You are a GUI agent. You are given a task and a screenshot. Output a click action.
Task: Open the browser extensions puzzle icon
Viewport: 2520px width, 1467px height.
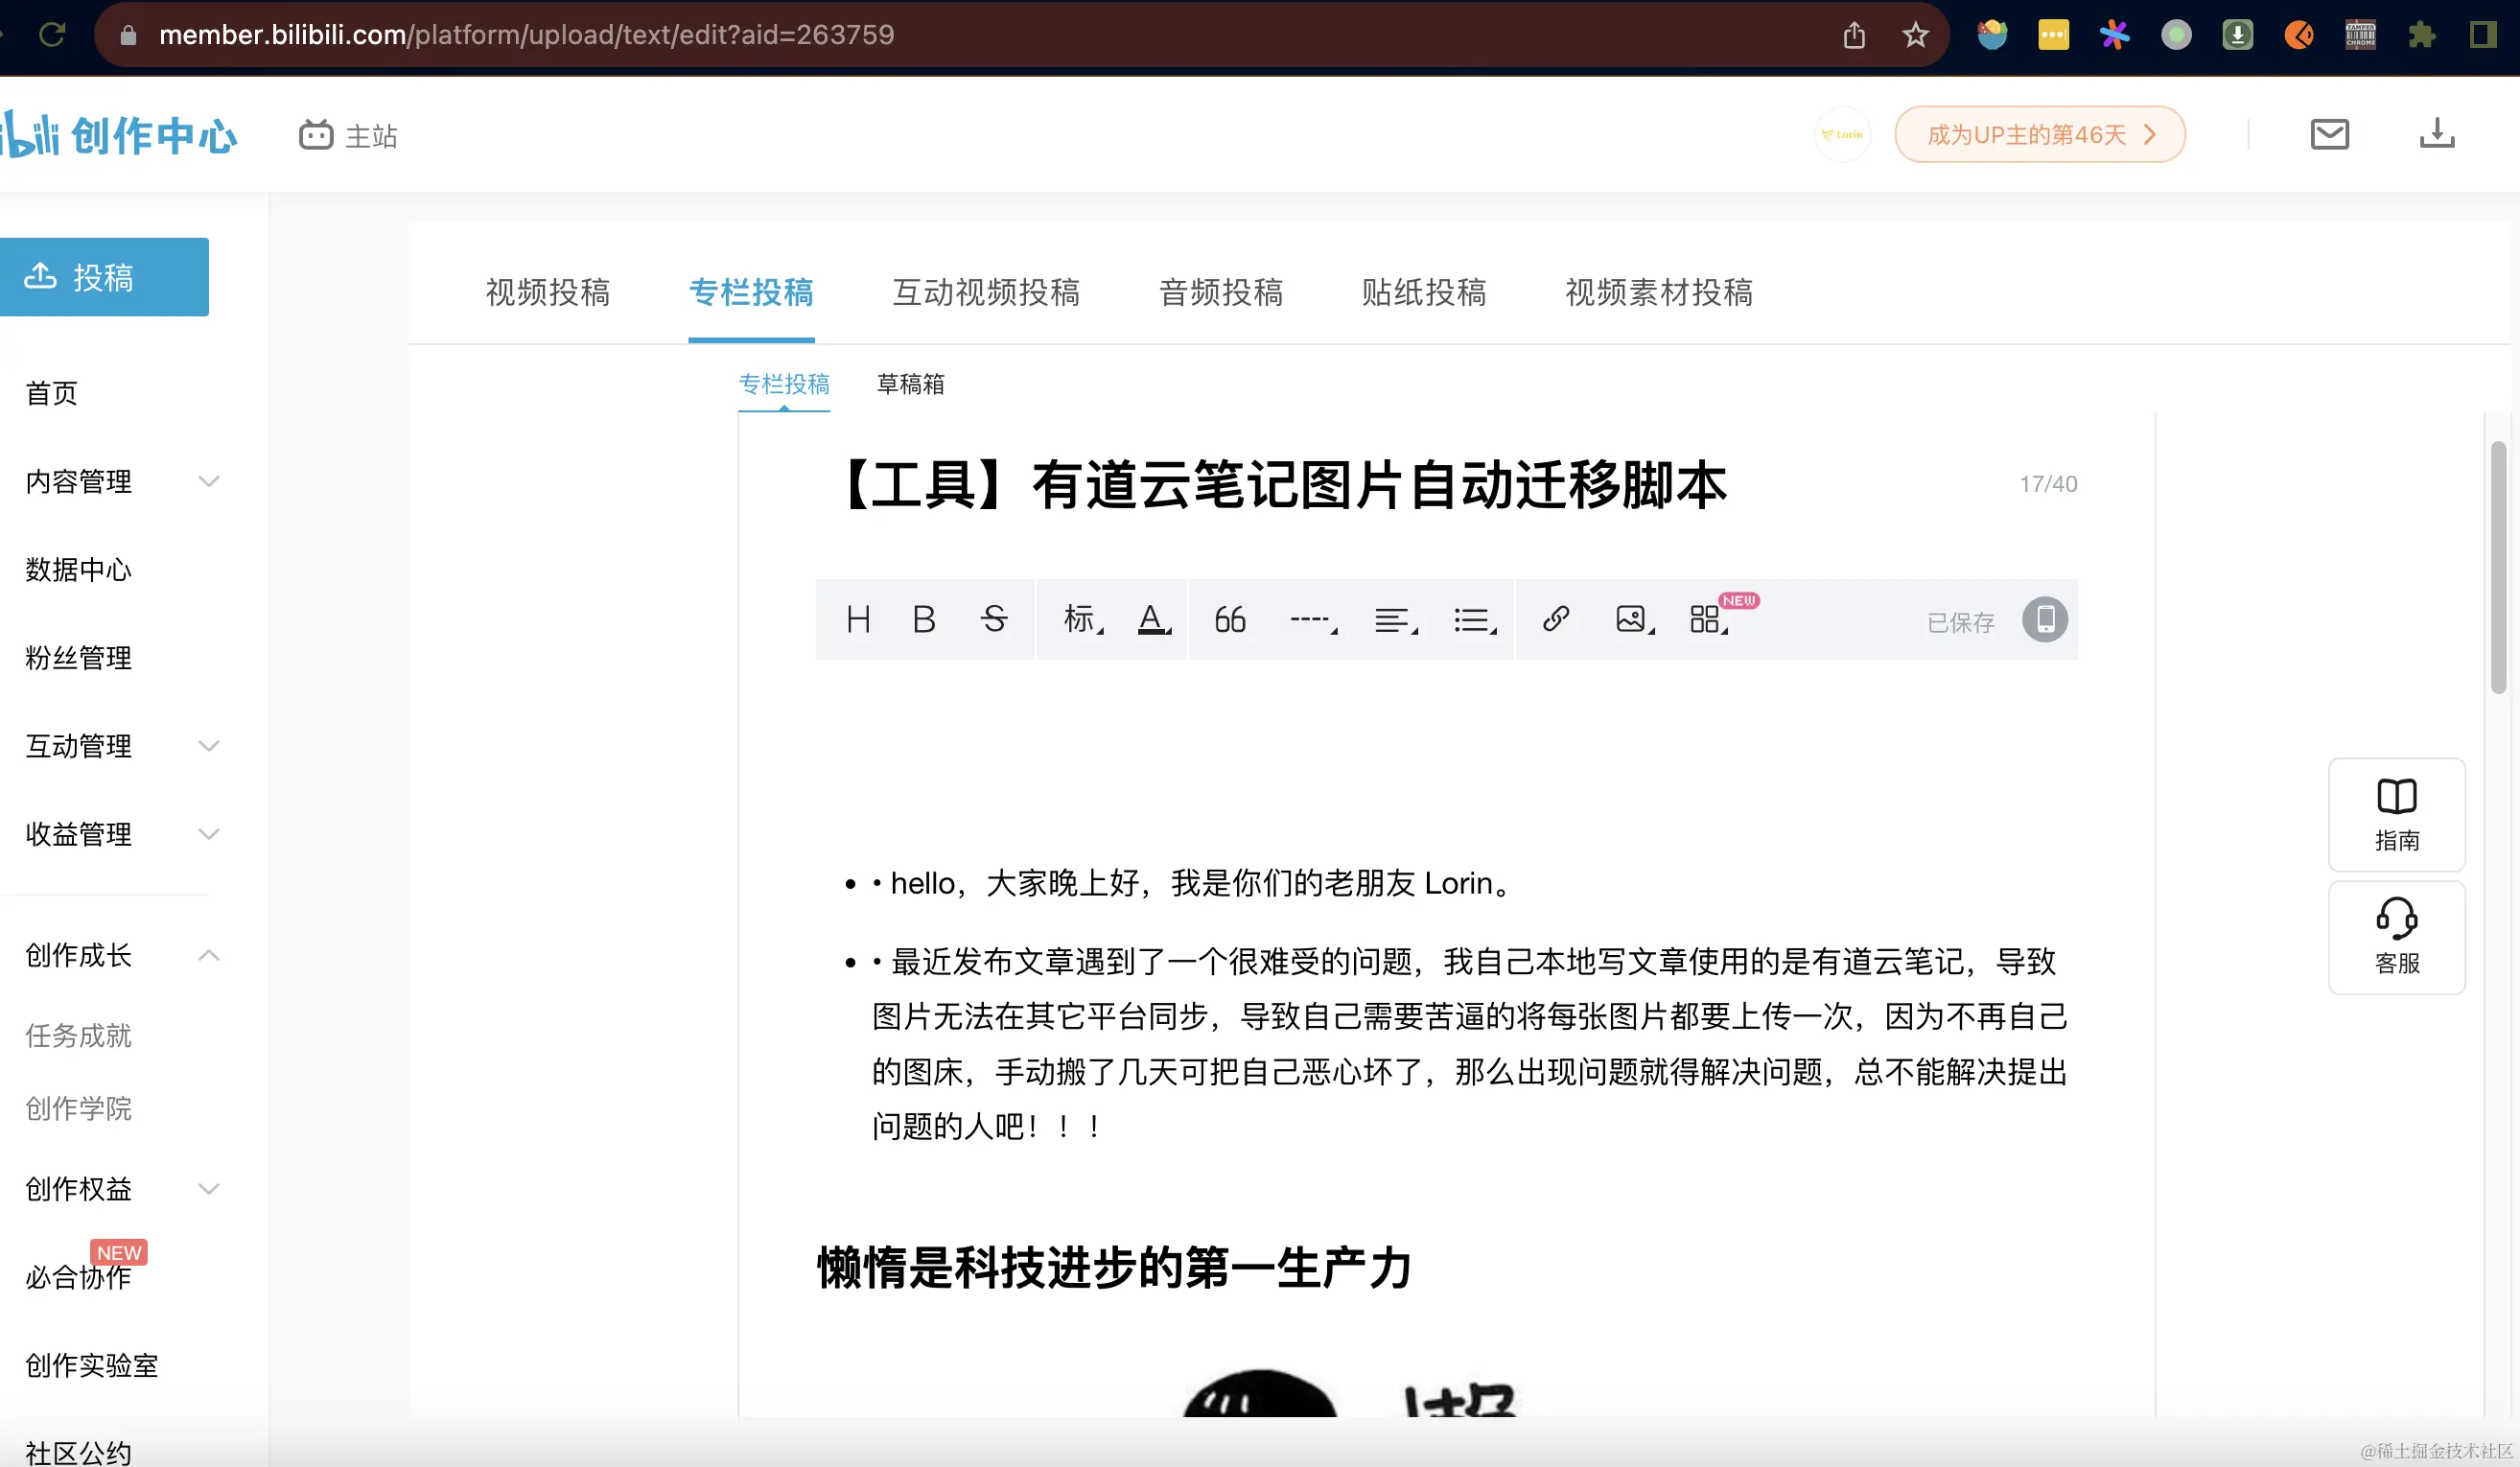[2421, 35]
